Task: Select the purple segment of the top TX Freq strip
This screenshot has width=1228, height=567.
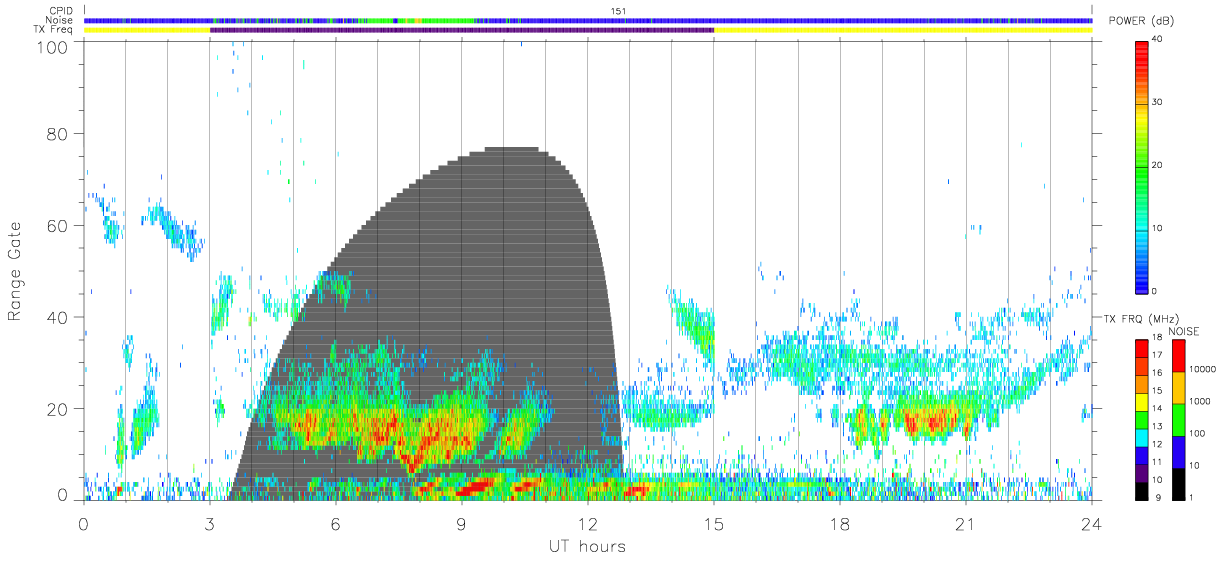Action: tap(462, 30)
